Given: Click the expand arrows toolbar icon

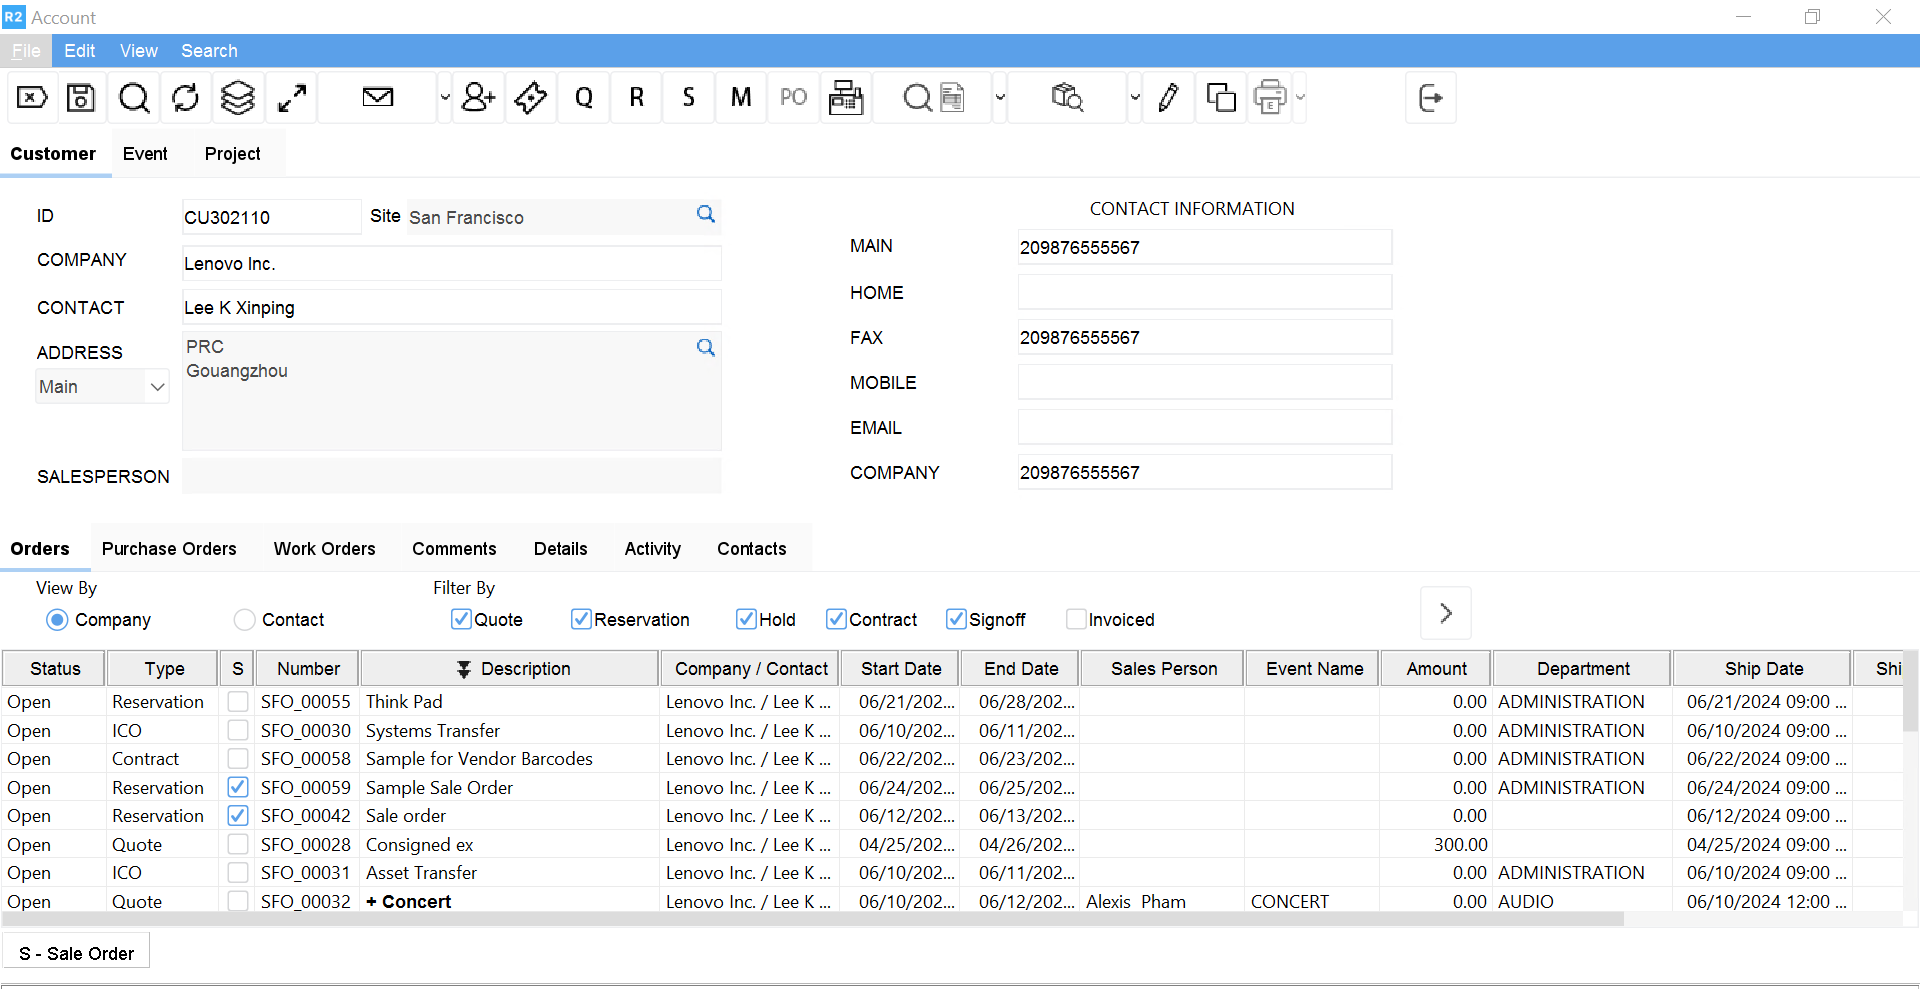Looking at the screenshot, I should coord(292,98).
